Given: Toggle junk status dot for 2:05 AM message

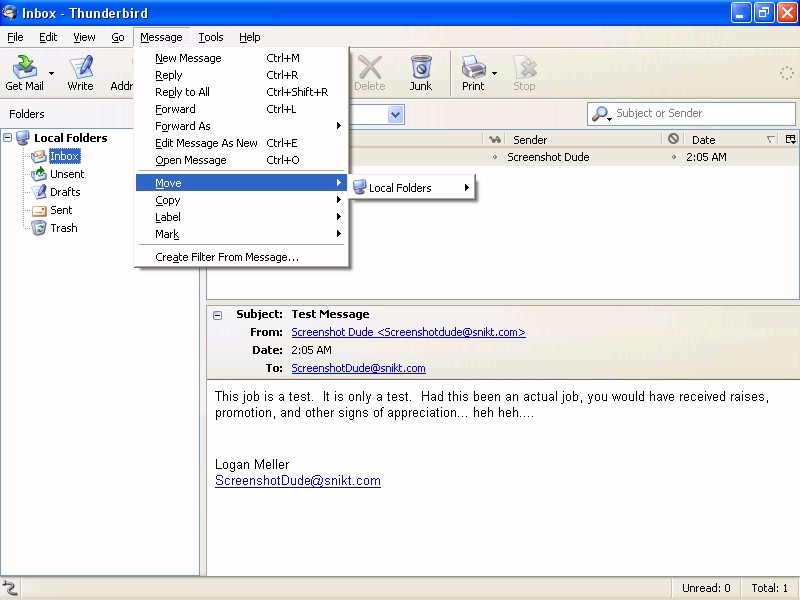Looking at the screenshot, I should tap(673, 158).
